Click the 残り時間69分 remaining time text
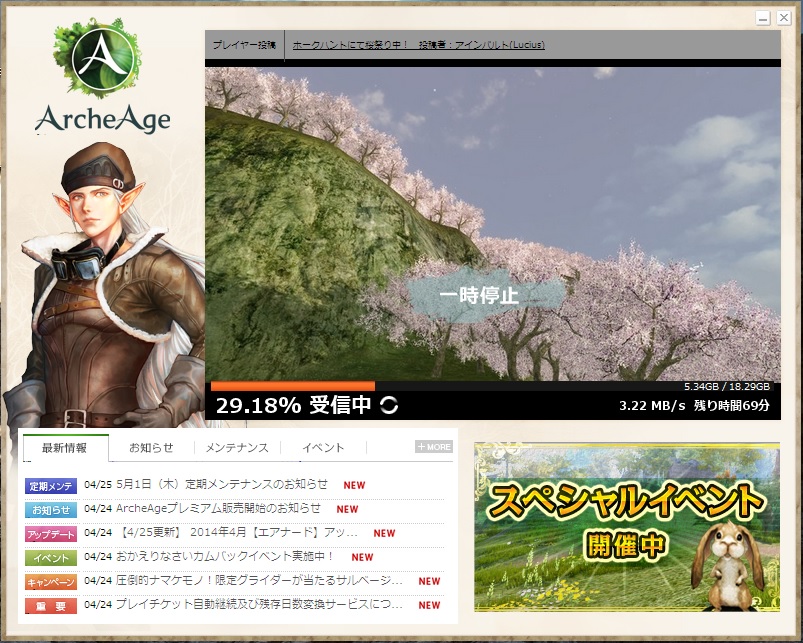The image size is (803, 643). 731,406
